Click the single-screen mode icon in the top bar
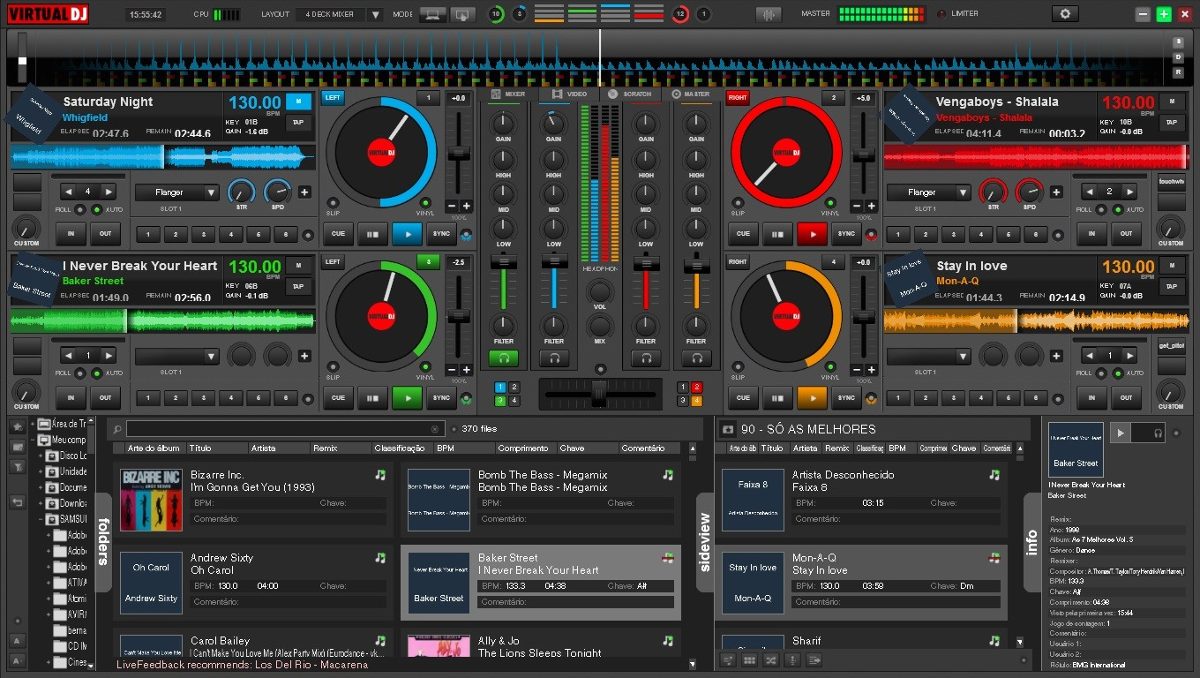This screenshot has height=678, width=1200. point(433,14)
